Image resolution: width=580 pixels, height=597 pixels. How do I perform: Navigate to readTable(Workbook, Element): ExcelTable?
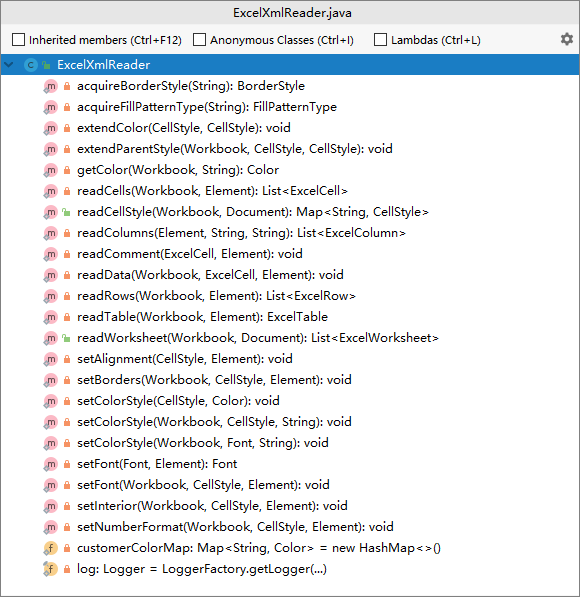click(202, 317)
